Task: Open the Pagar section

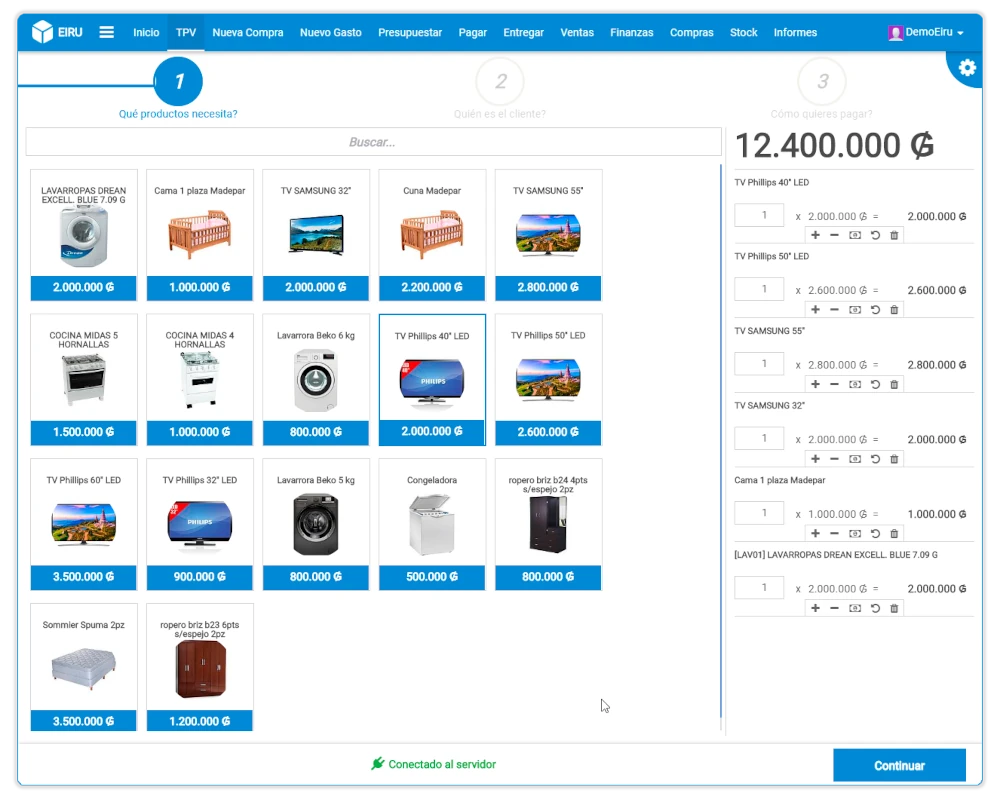Action: (x=473, y=32)
